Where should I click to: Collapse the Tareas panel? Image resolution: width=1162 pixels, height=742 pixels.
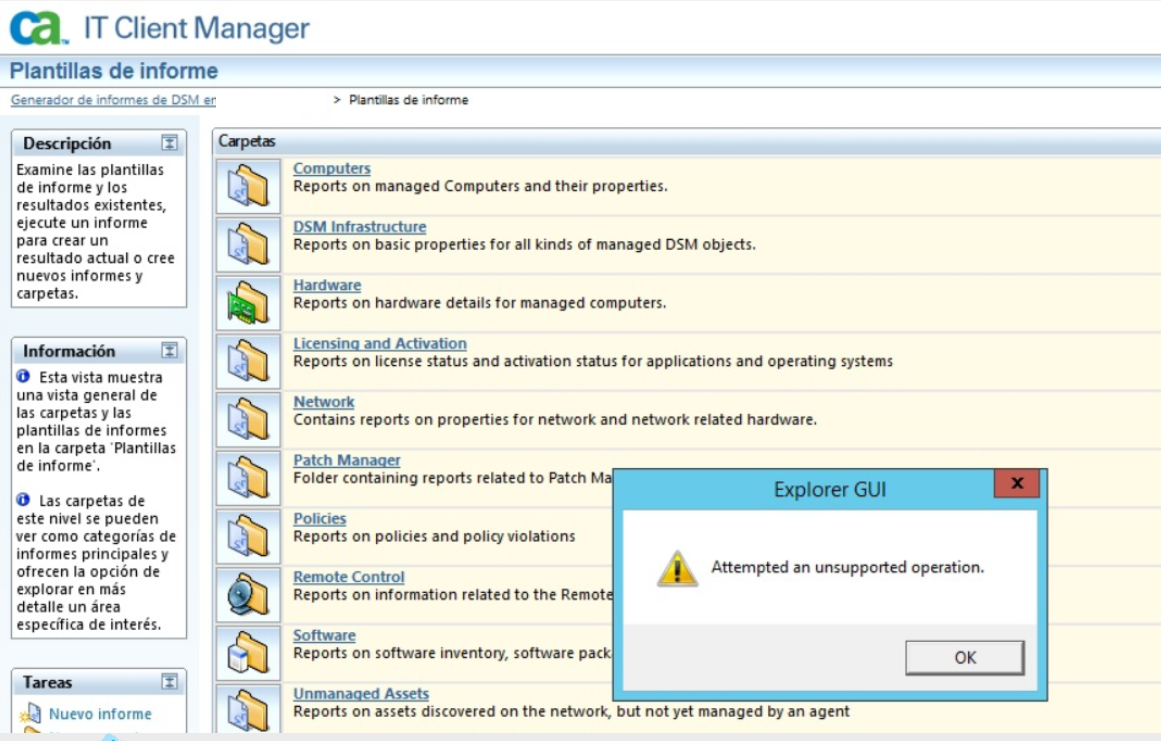tap(170, 682)
